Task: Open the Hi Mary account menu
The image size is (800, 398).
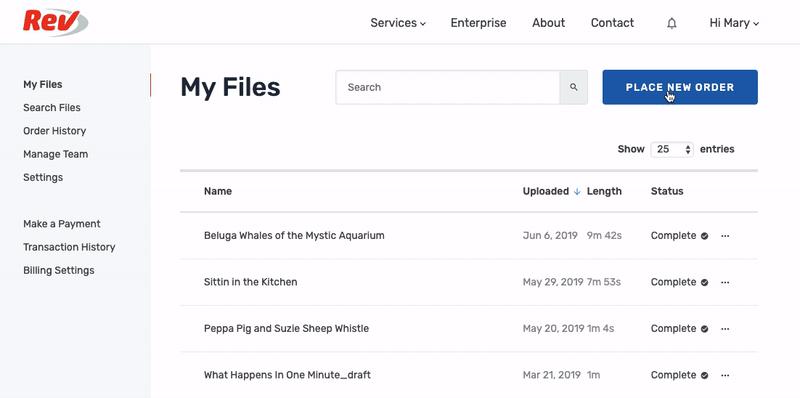Action: (734, 23)
